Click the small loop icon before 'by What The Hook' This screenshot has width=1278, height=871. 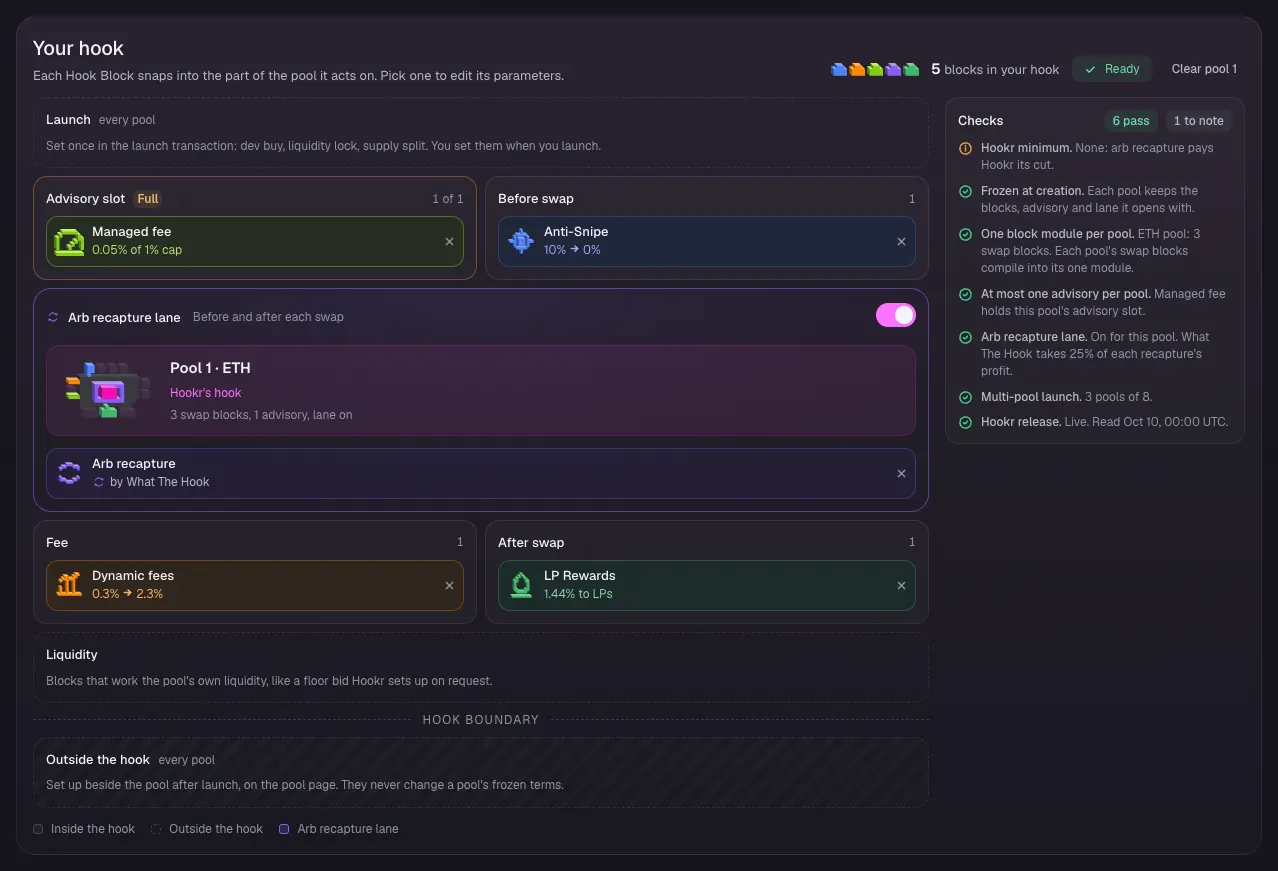(99, 482)
